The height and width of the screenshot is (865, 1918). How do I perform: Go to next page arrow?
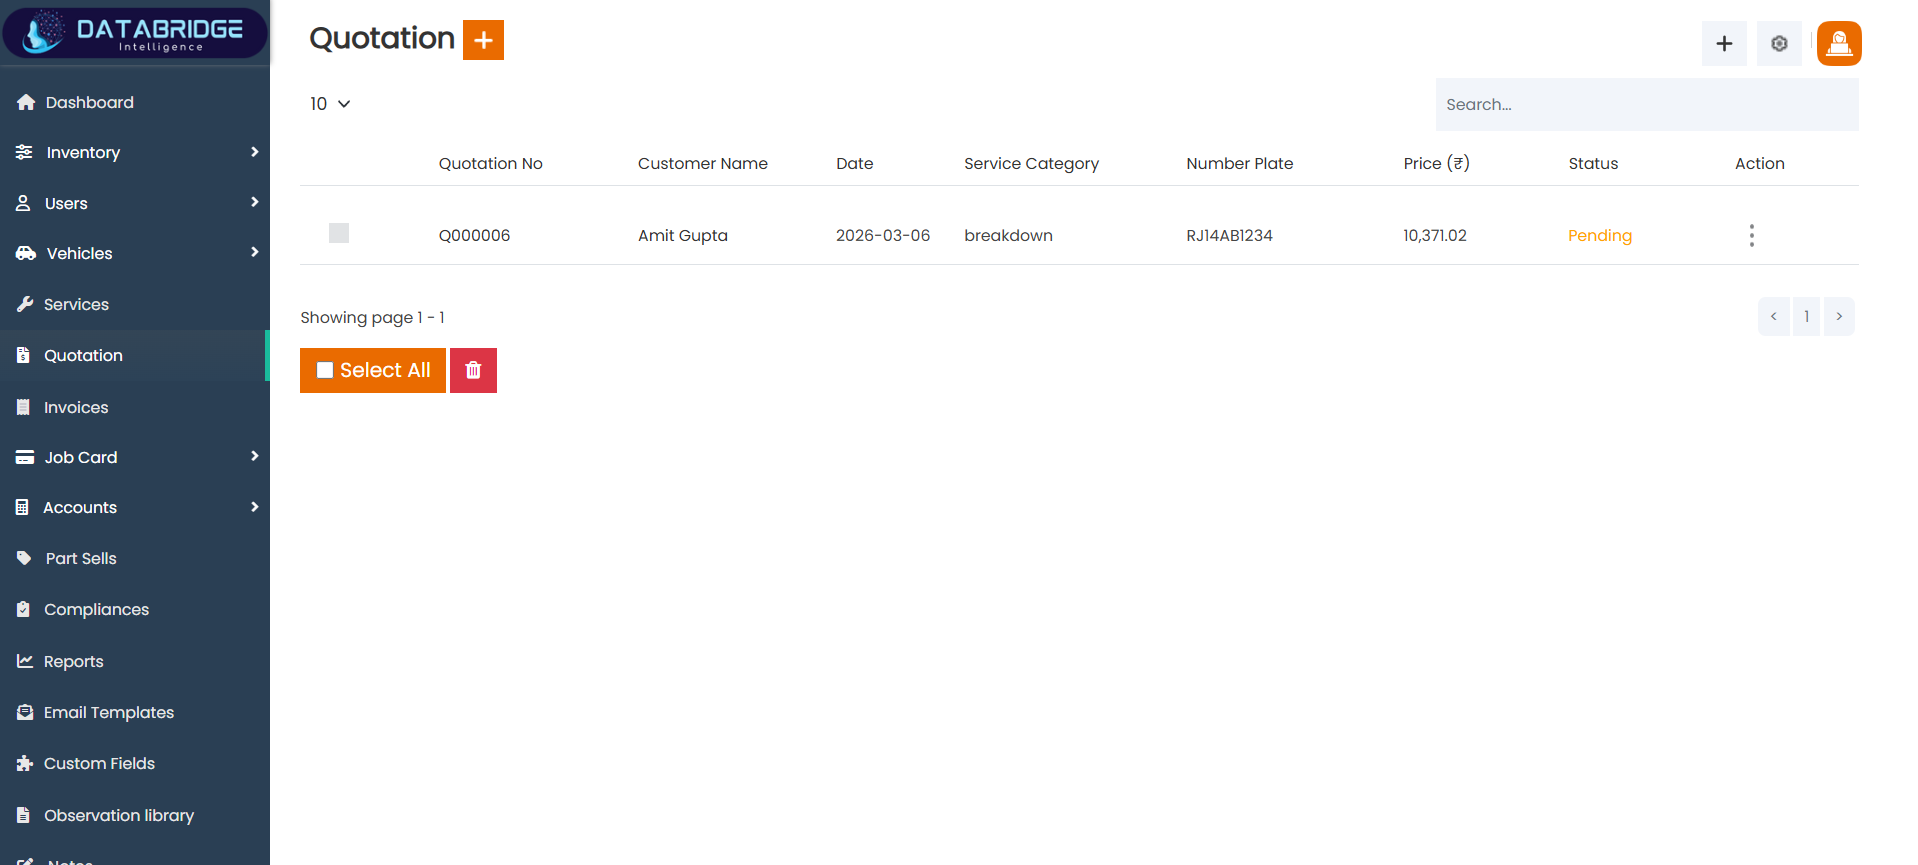(1839, 316)
